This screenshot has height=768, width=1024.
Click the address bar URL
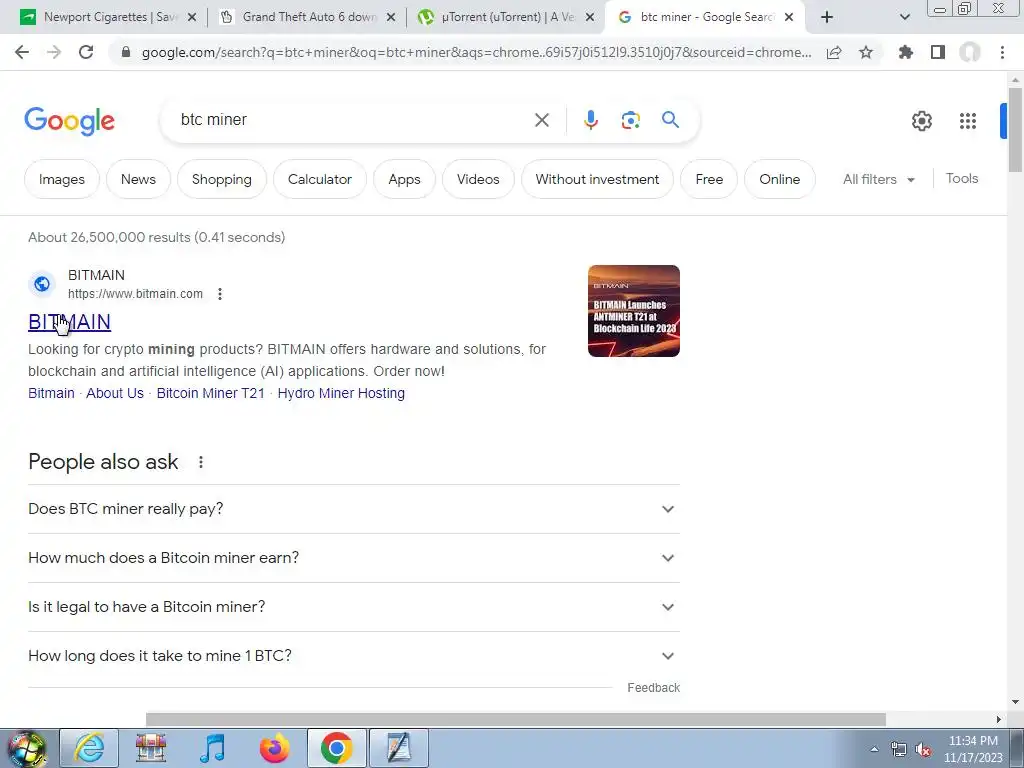click(x=476, y=52)
